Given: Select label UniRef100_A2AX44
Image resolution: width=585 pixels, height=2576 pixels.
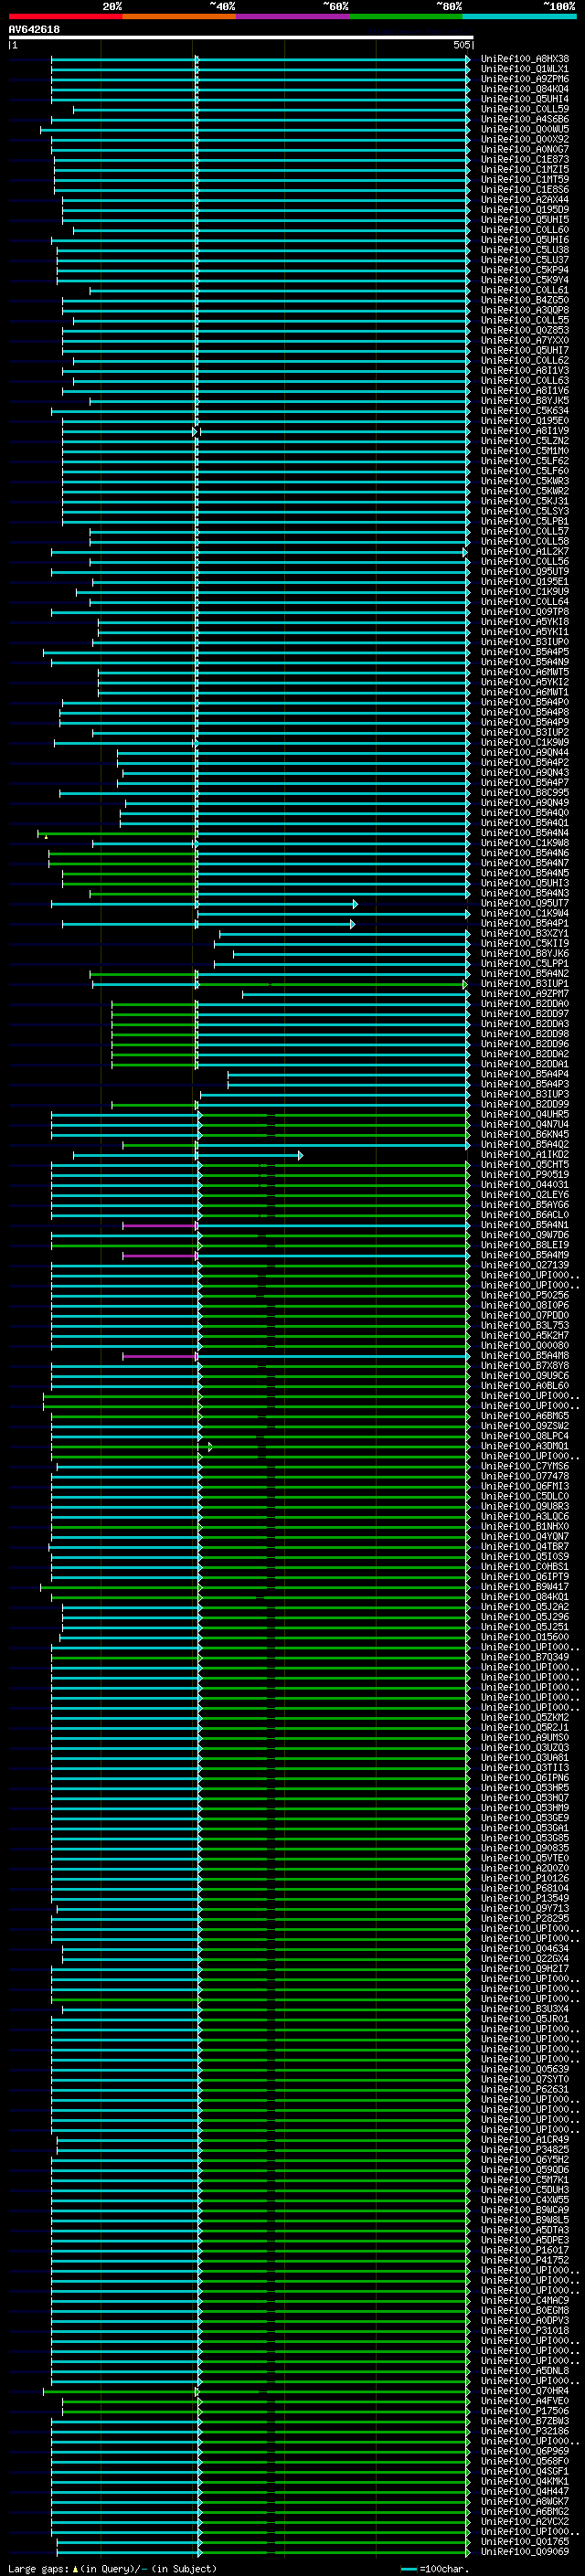Looking at the screenshot, I should (x=525, y=200).
